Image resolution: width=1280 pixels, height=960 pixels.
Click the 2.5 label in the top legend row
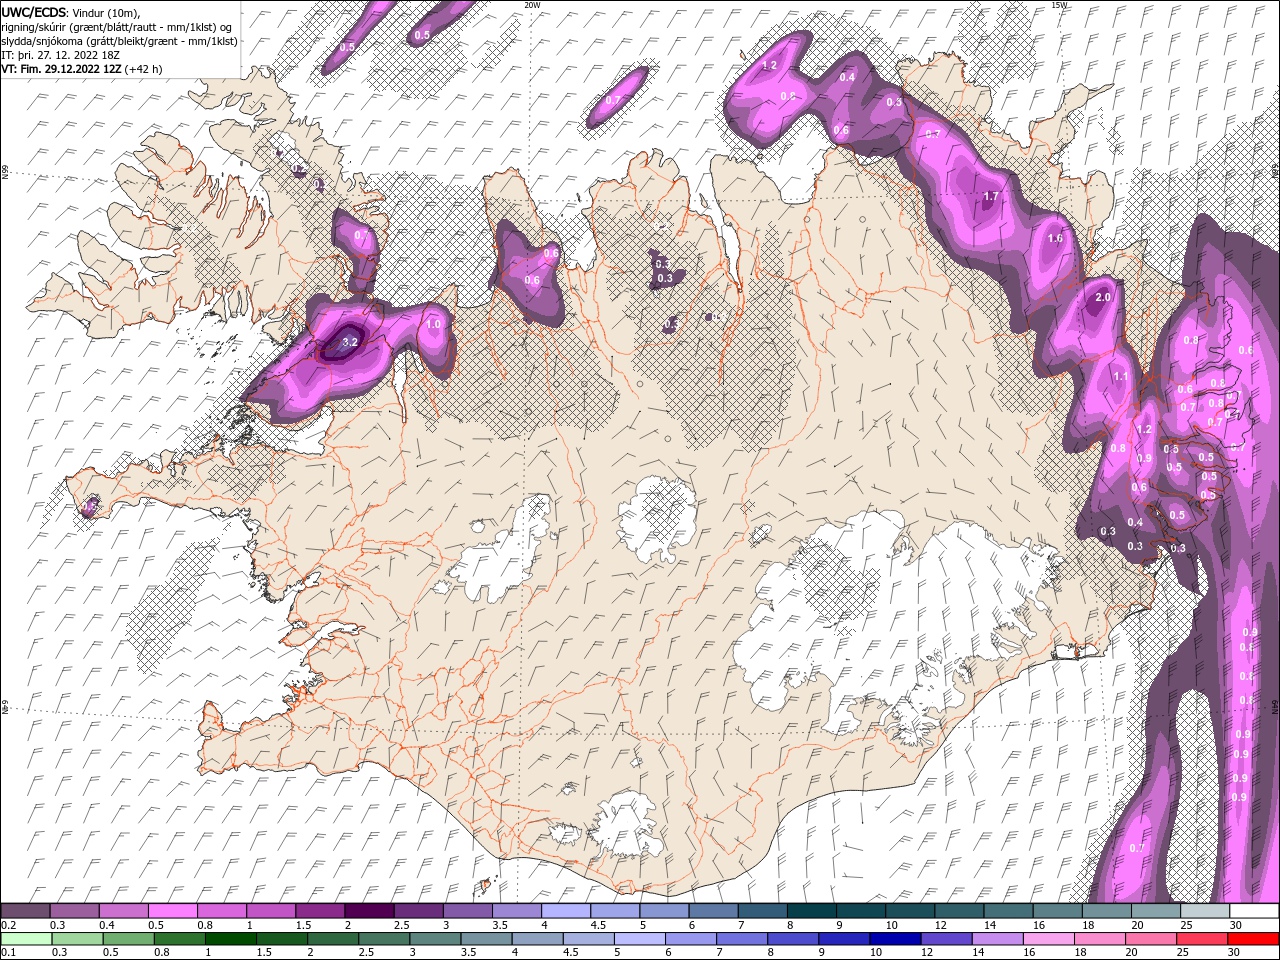(401, 925)
